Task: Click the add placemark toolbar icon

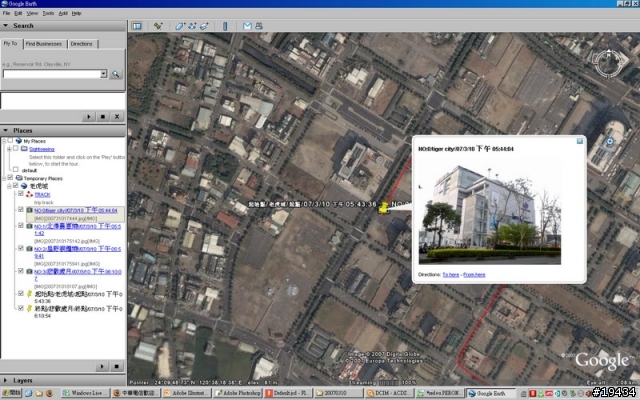Action: (158, 26)
